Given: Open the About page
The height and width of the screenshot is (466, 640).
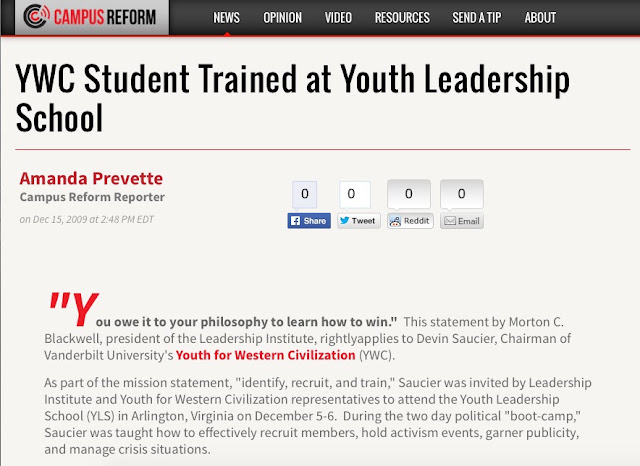Looking at the screenshot, I should tap(540, 18).
